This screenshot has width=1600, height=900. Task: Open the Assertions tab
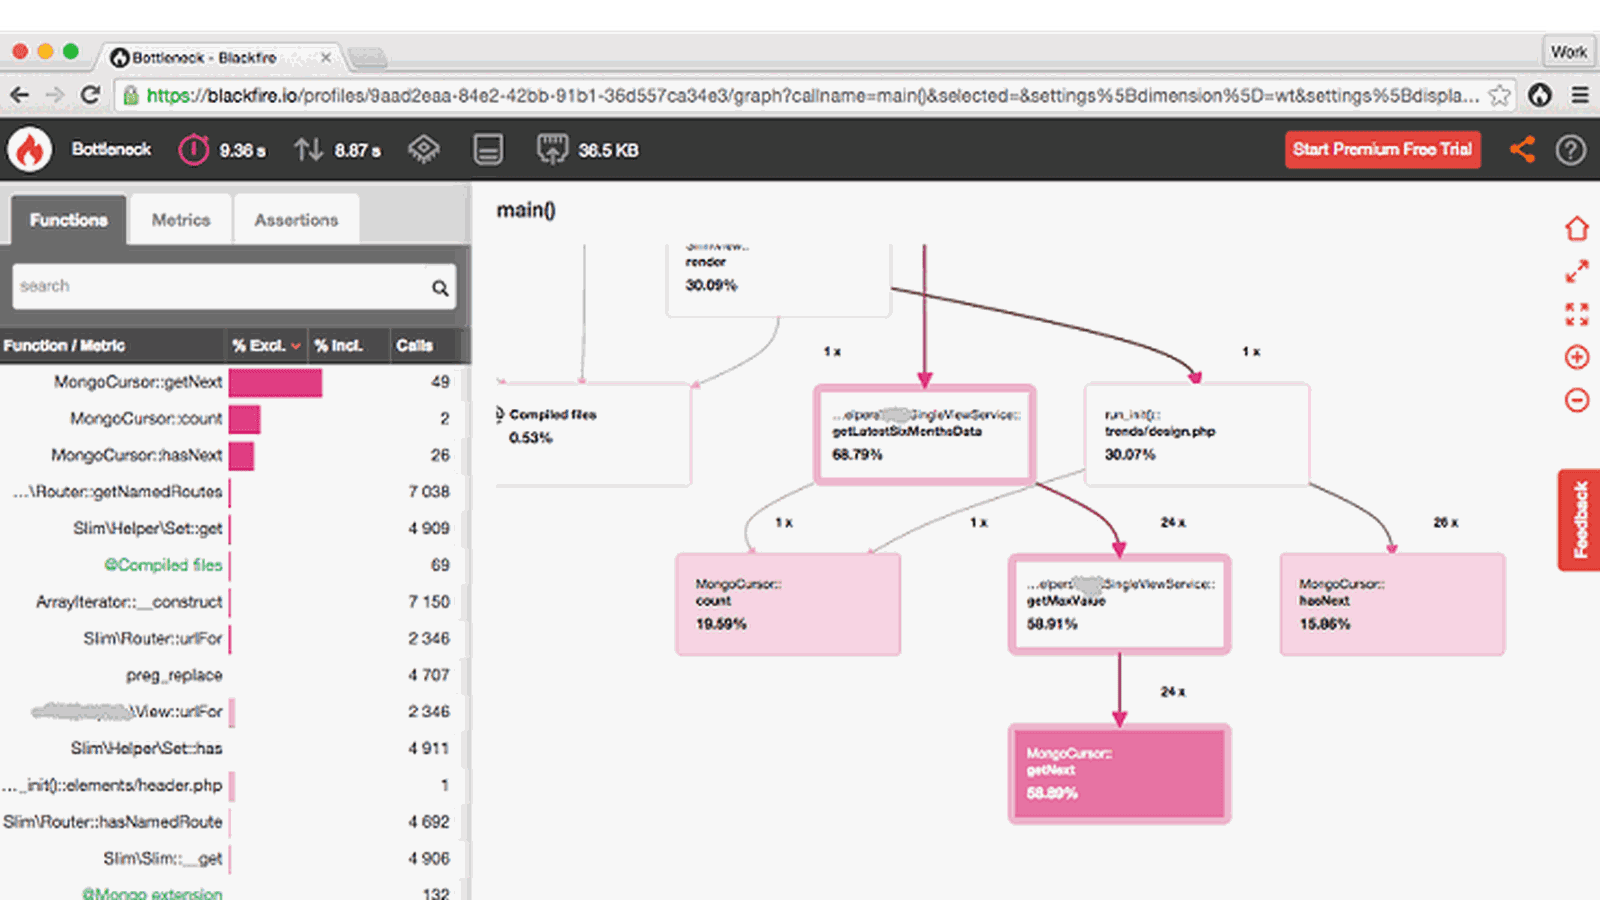[x=296, y=220]
